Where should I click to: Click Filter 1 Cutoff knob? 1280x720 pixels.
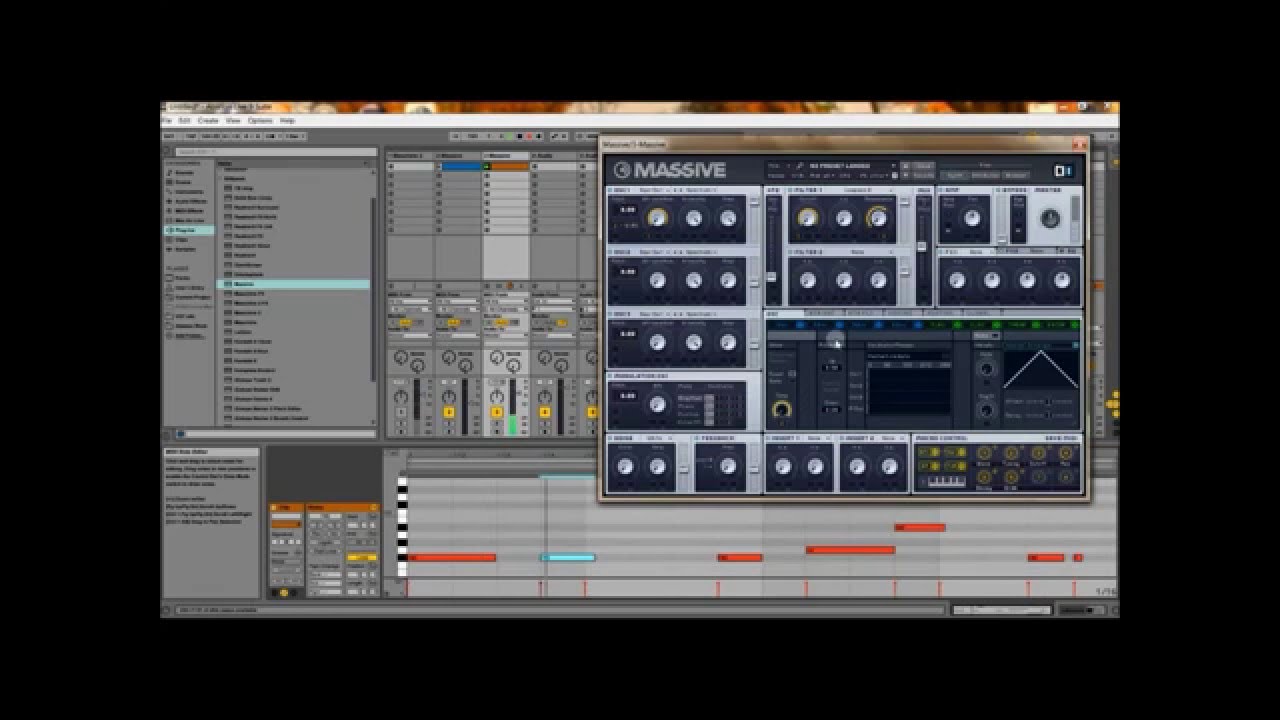[x=808, y=218]
